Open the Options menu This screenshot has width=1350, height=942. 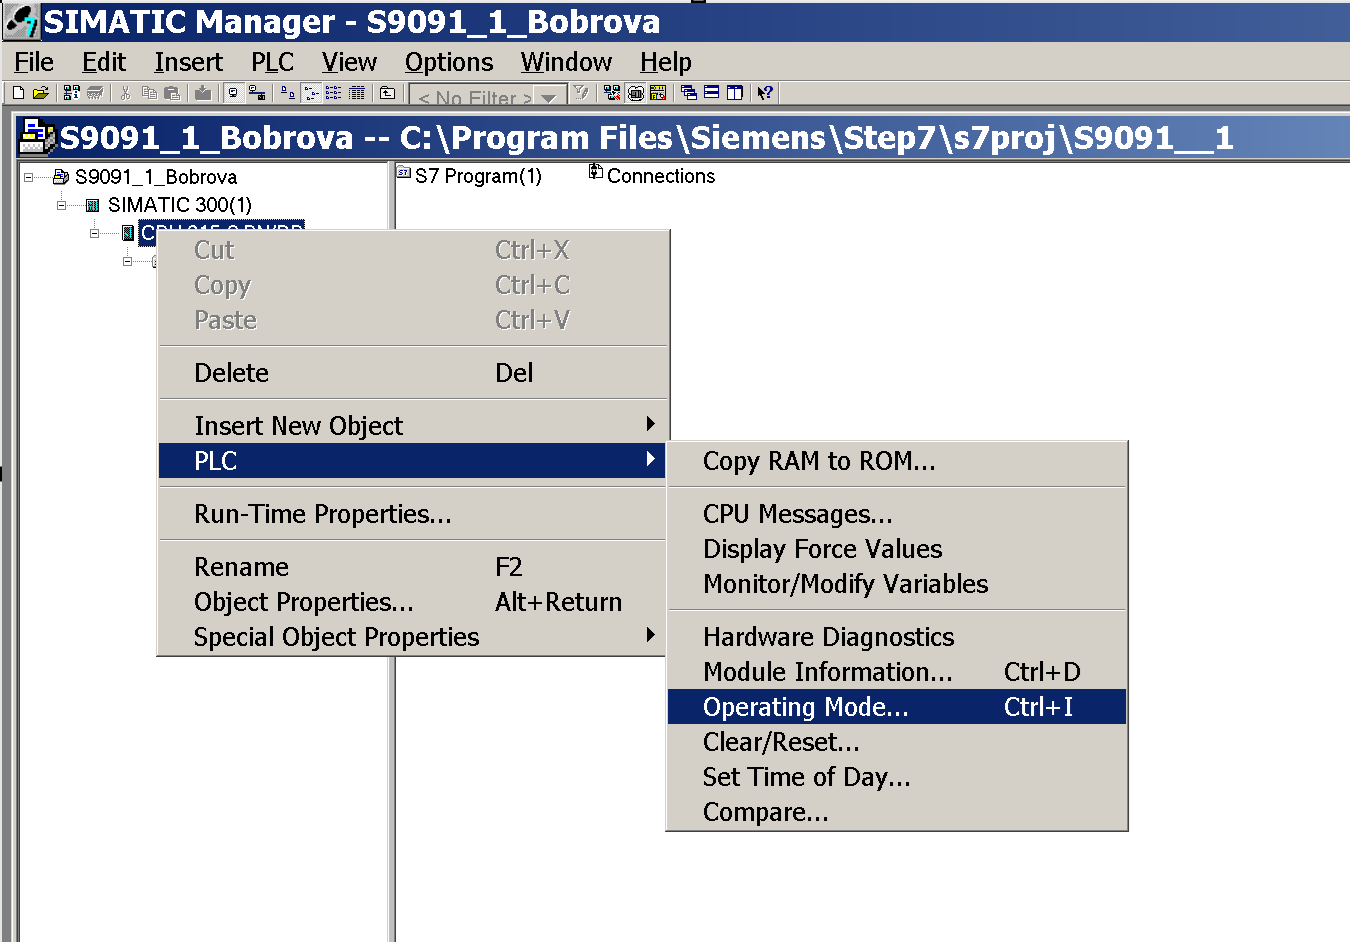(x=449, y=62)
